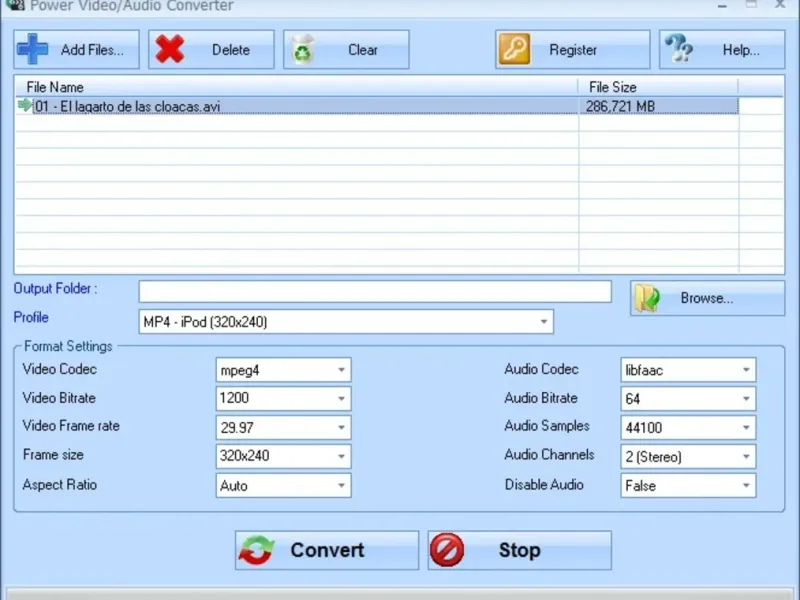
Task: Click the Convert button text
Action: click(x=328, y=550)
